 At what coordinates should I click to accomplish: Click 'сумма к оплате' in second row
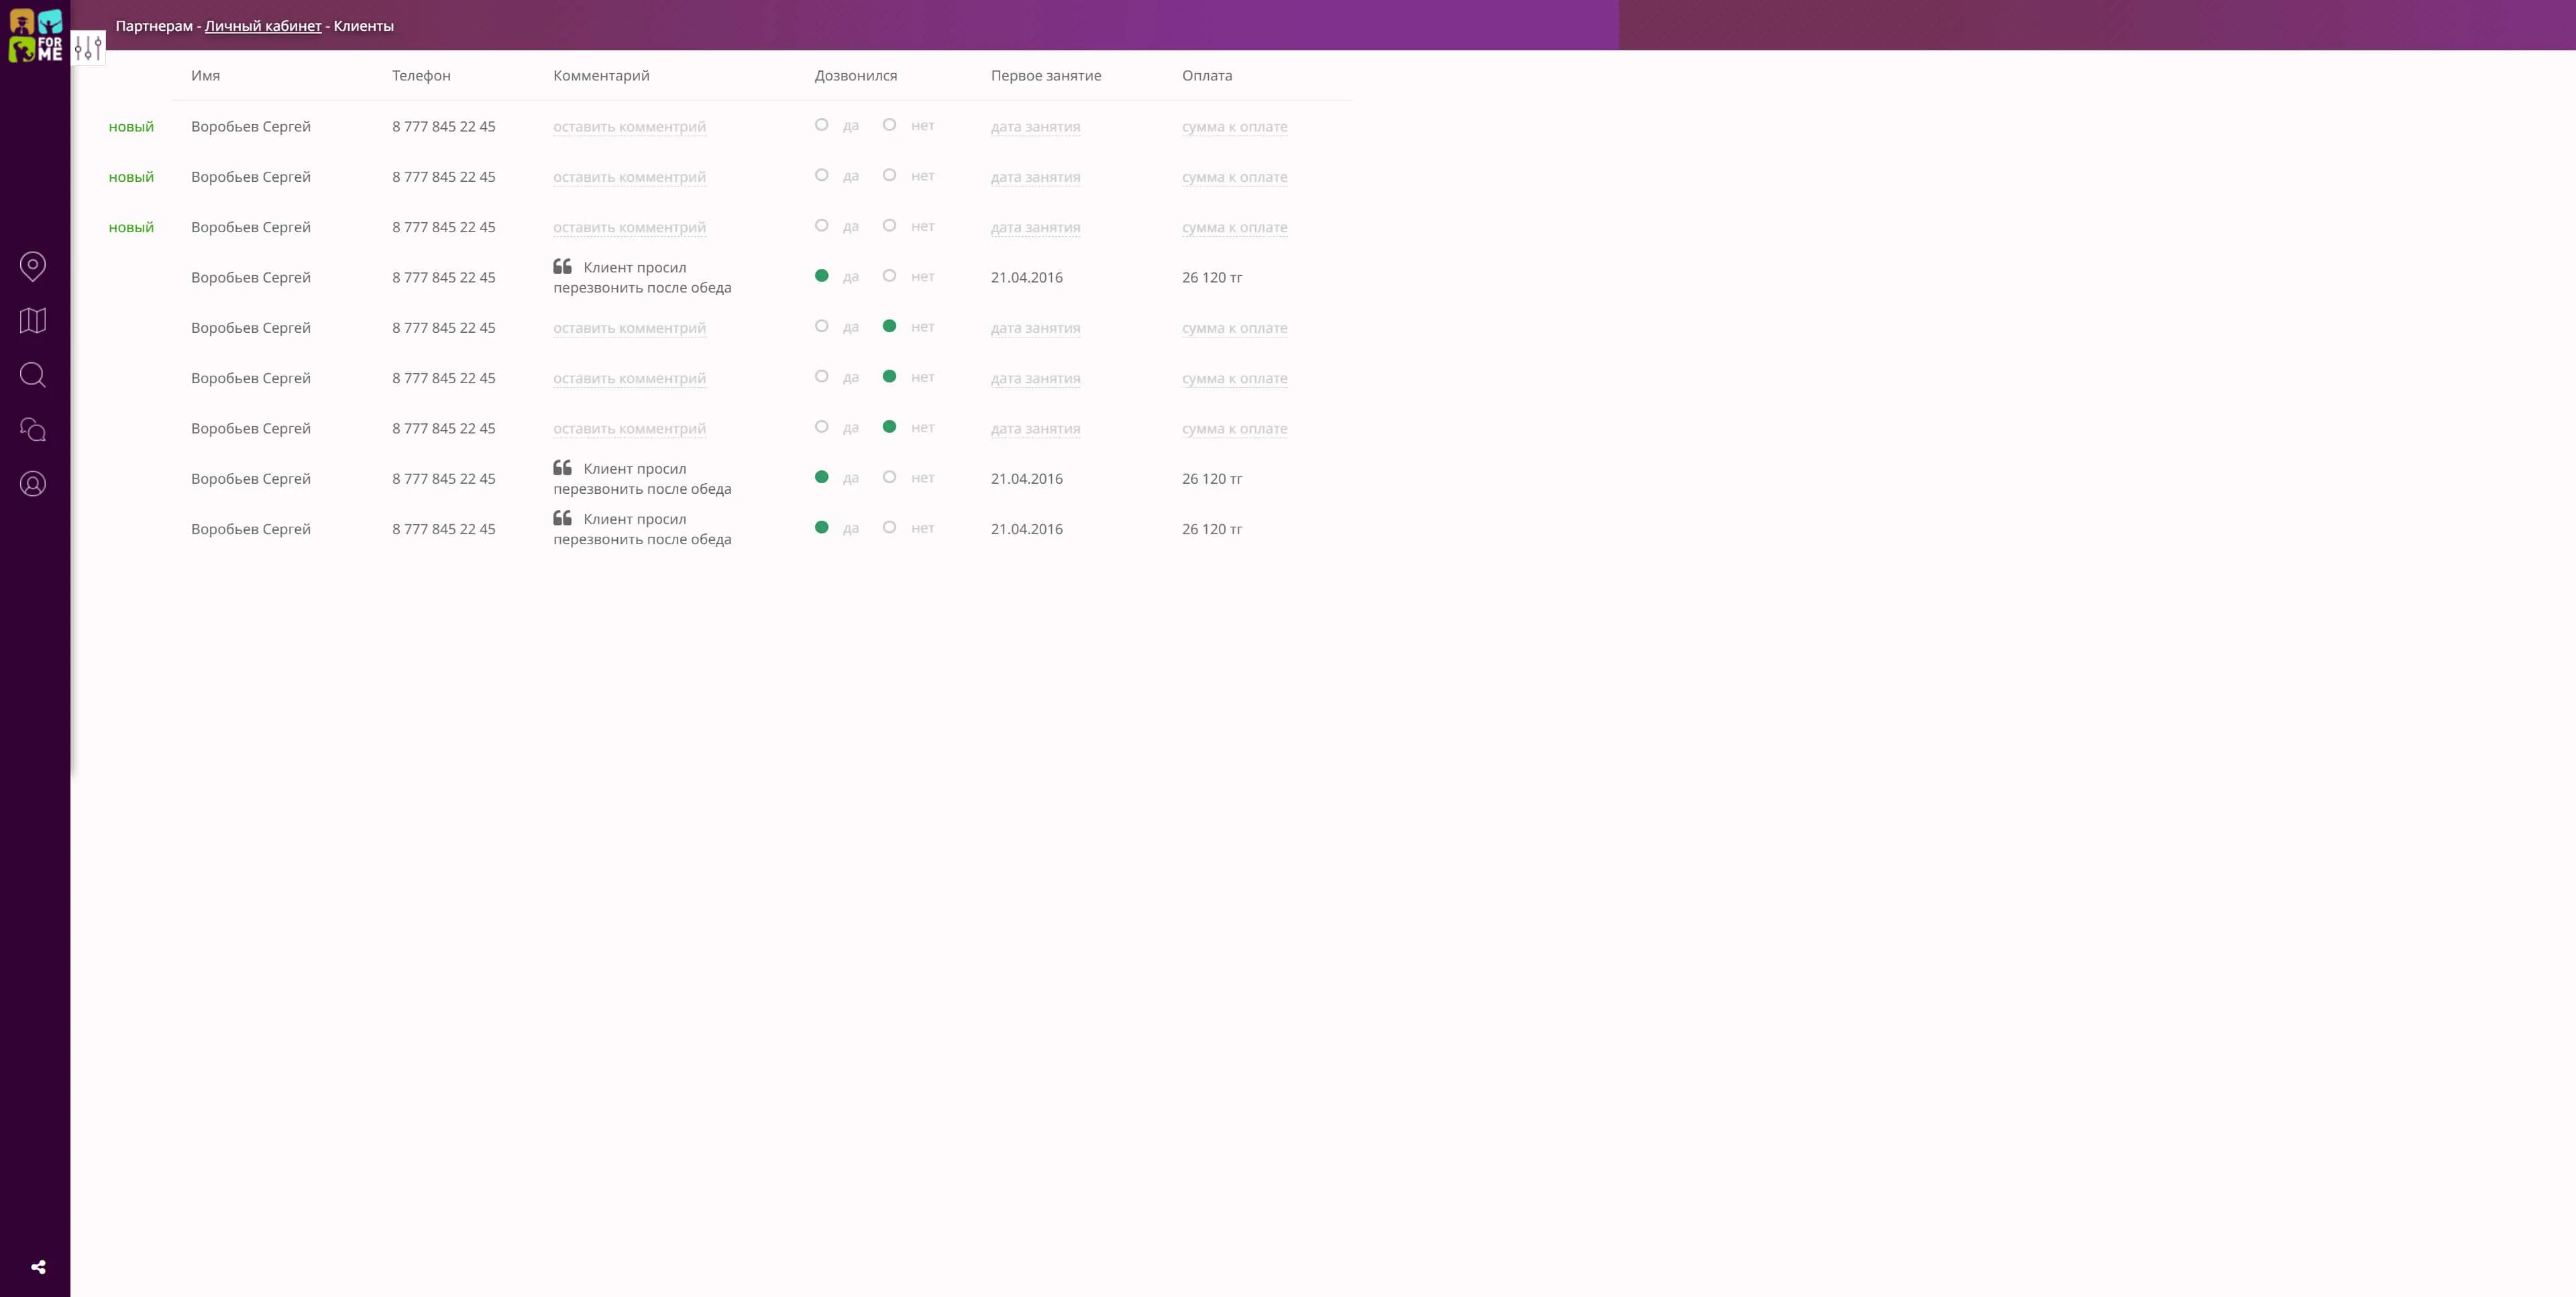[x=1234, y=177]
